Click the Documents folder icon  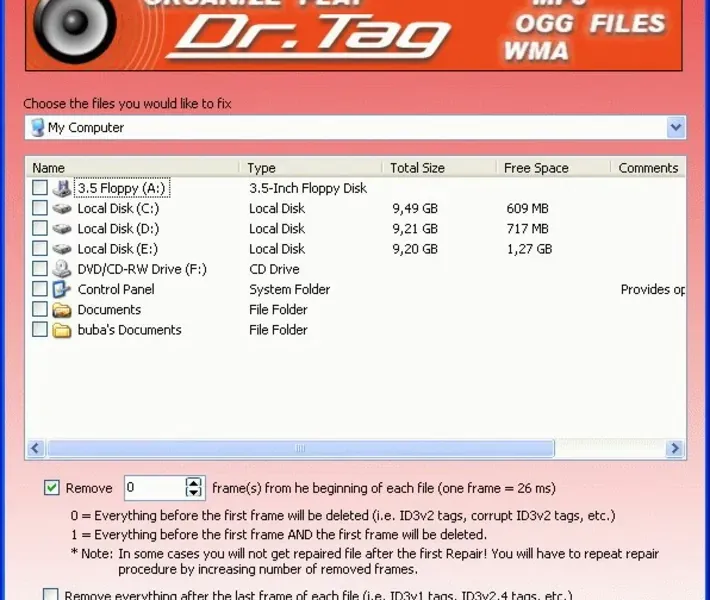(62, 310)
